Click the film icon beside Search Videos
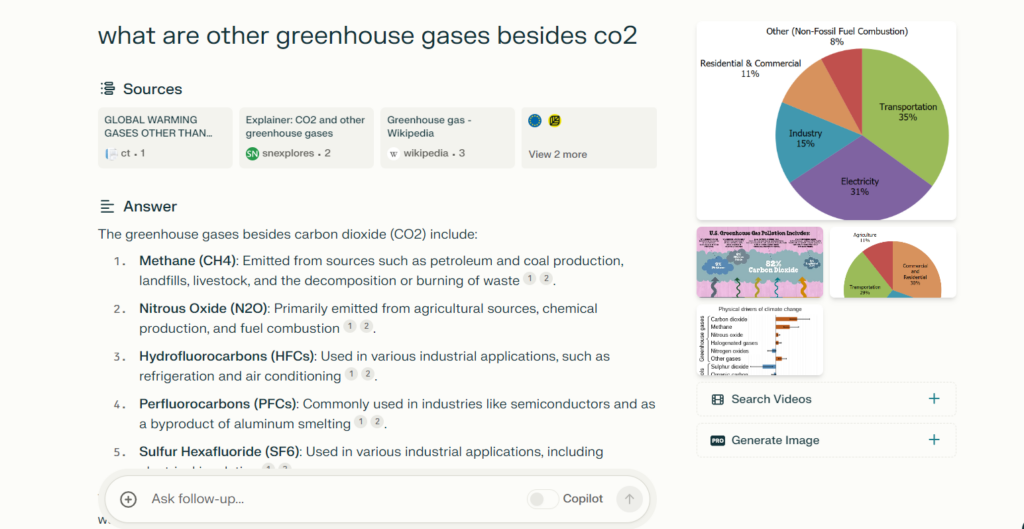Screen dimensions: 1024x529 coord(718,399)
